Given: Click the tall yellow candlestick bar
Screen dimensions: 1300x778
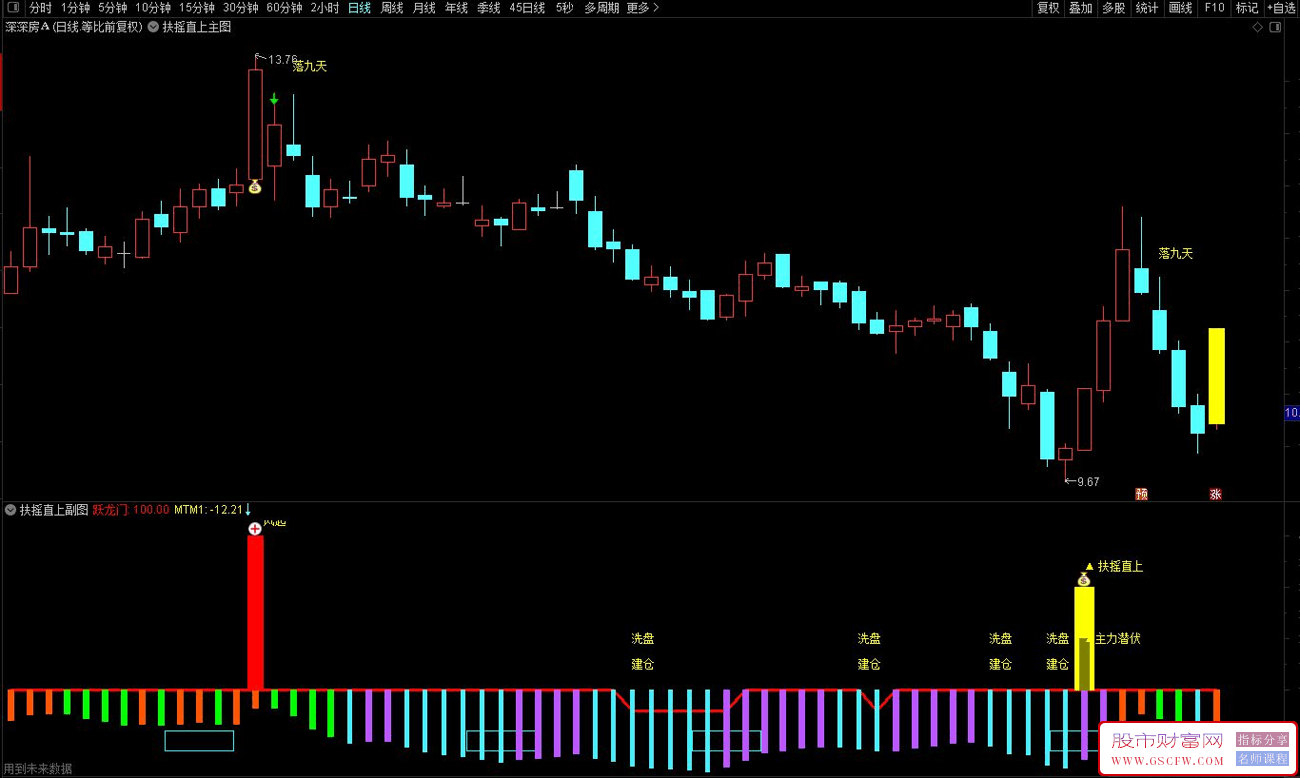Looking at the screenshot, I should click(1216, 375).
